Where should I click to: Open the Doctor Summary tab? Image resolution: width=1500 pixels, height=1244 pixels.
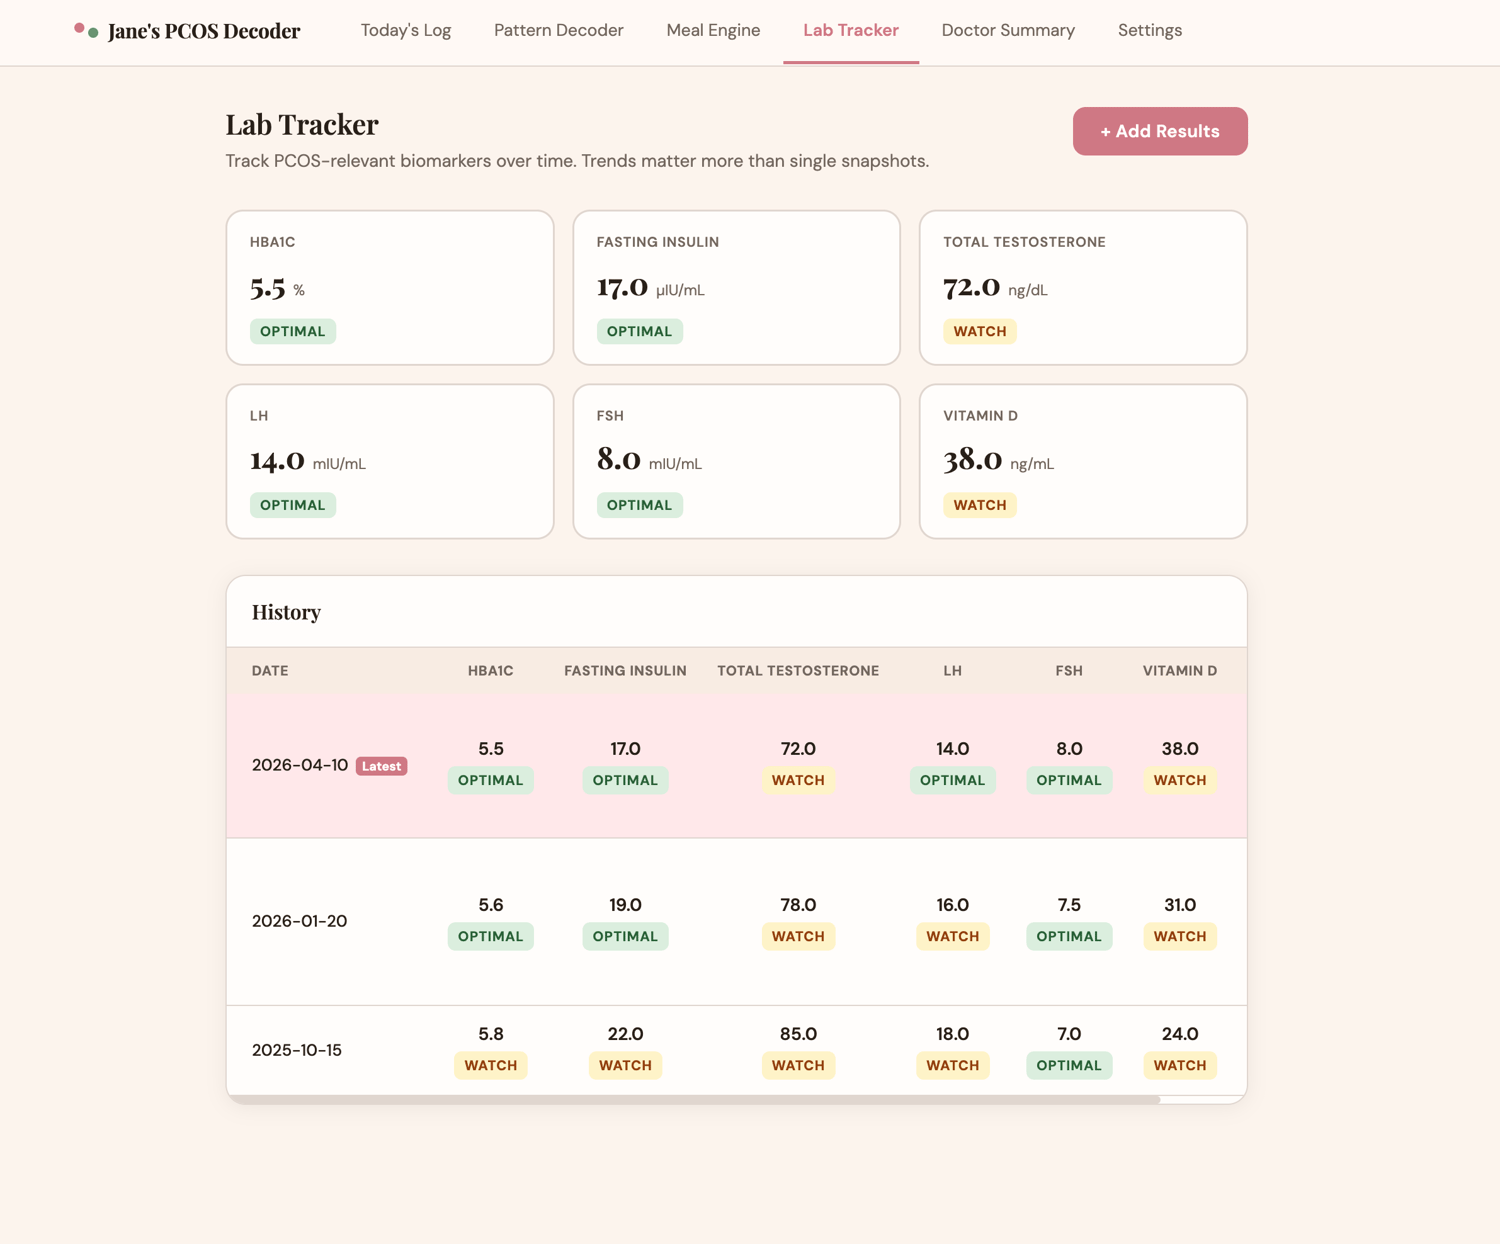[1008, 30]
